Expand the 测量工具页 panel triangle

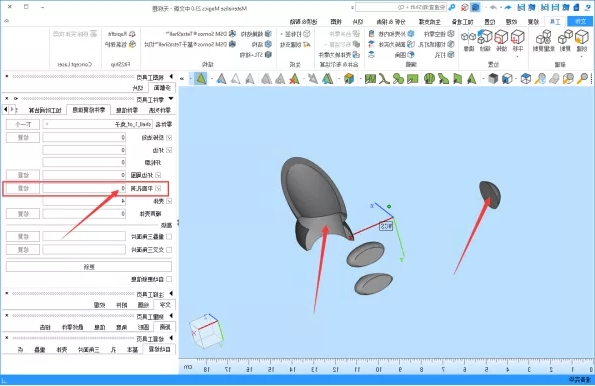171,316
